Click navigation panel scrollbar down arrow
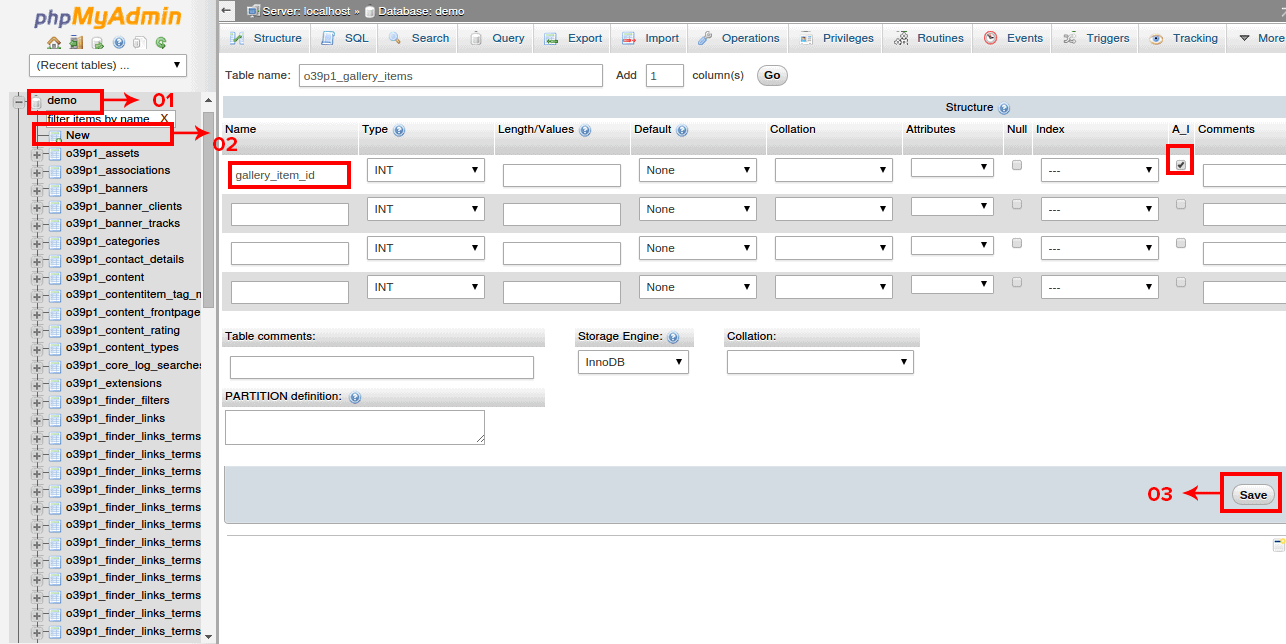 point(208,636)
